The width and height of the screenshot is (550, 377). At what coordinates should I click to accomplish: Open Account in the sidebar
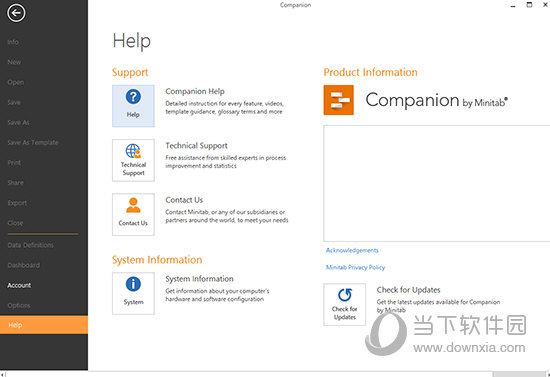(x=19, y=285)
